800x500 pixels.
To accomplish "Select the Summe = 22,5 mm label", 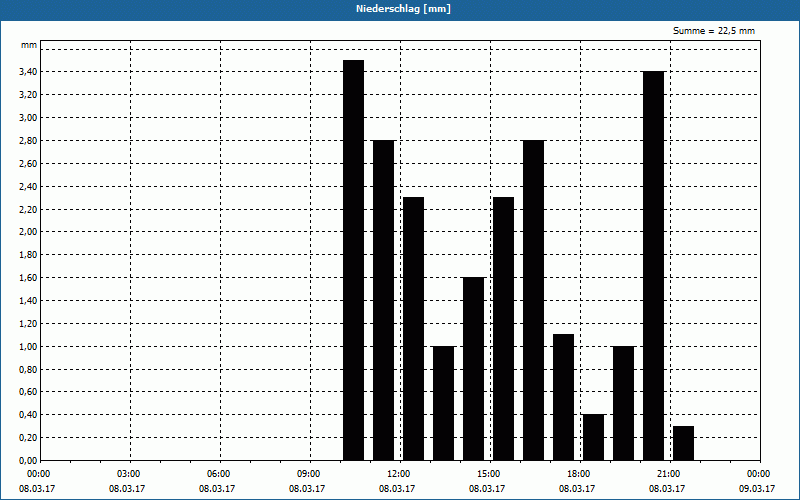I will [714, 31].
